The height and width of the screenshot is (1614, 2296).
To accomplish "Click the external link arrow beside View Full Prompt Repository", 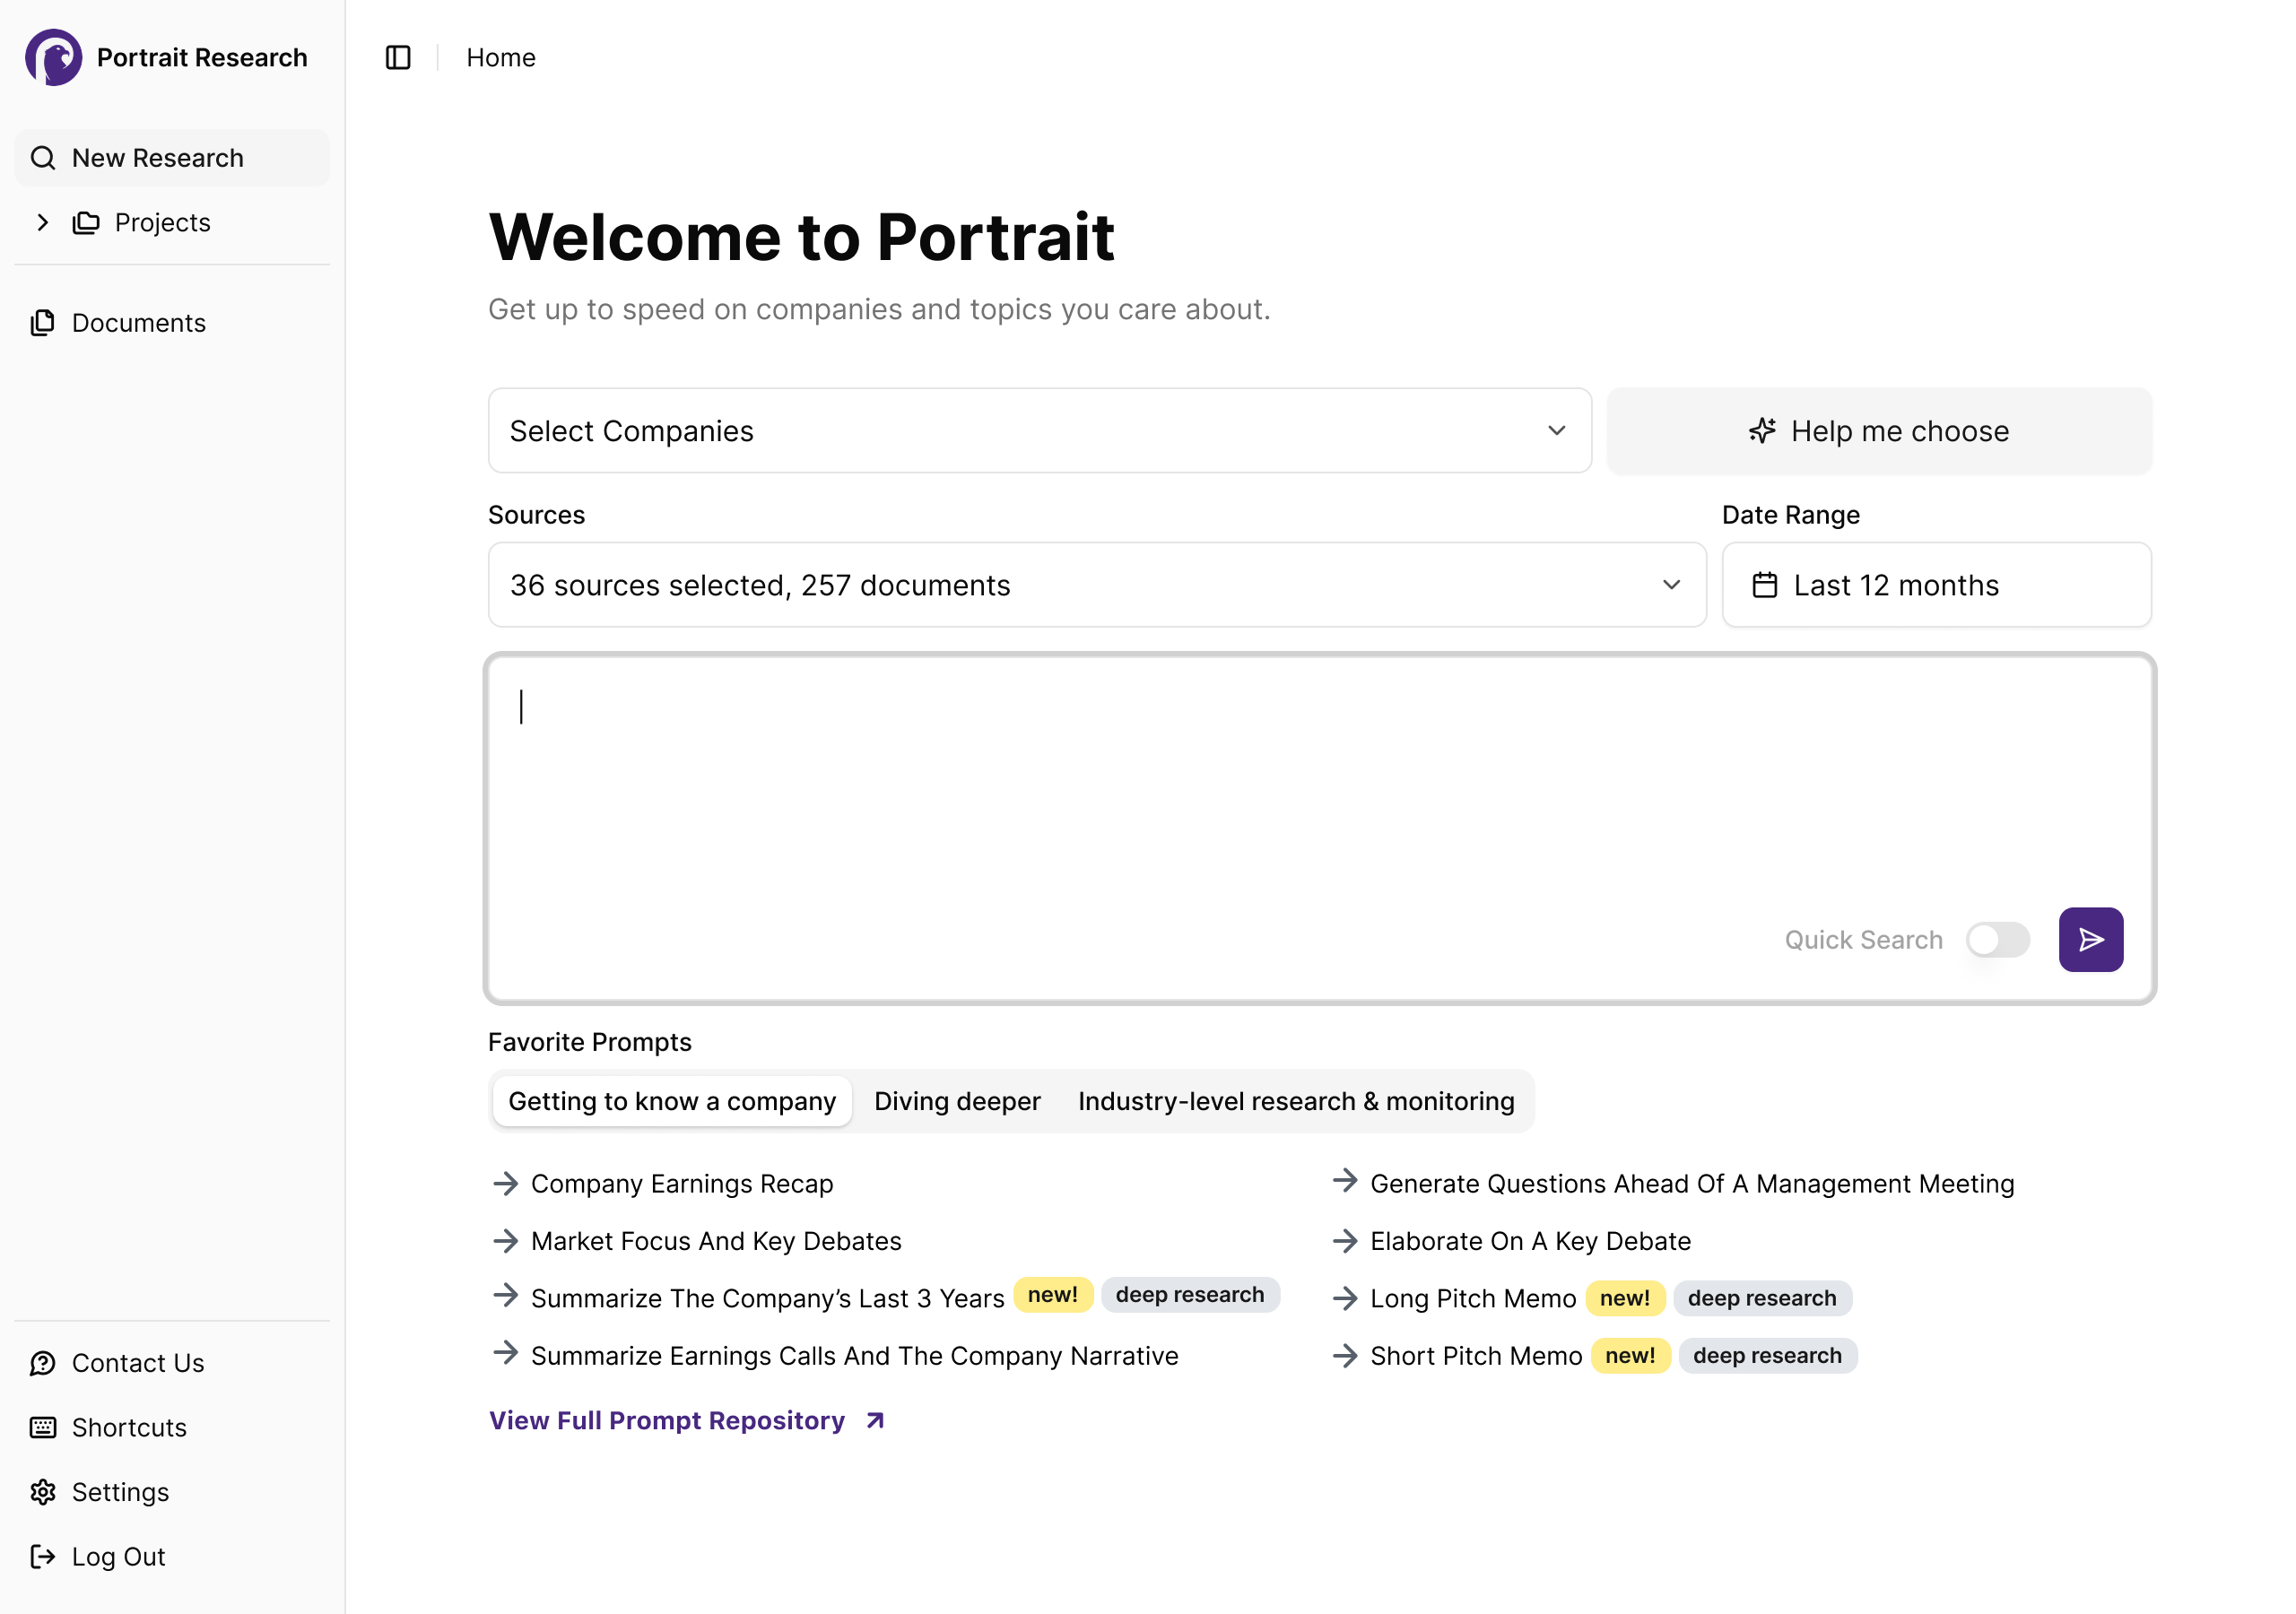I will pos(875,1421).
